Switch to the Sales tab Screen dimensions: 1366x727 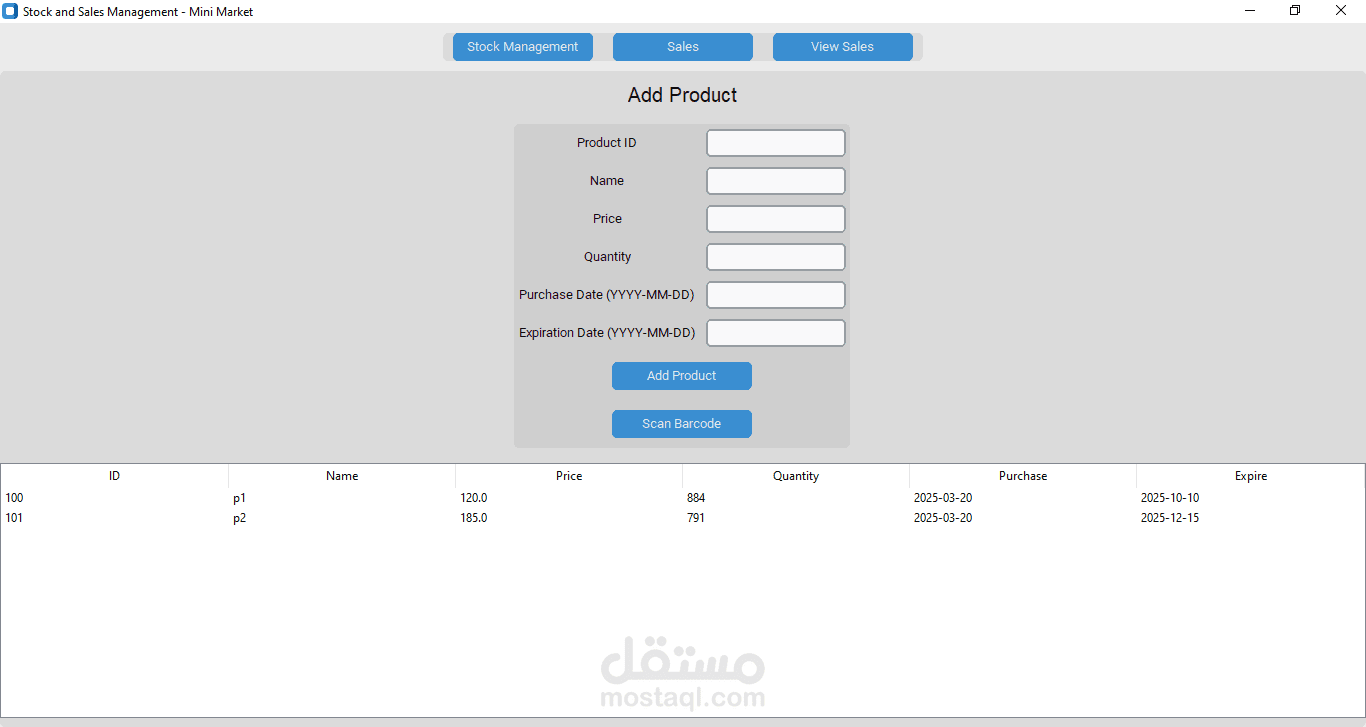682,47
